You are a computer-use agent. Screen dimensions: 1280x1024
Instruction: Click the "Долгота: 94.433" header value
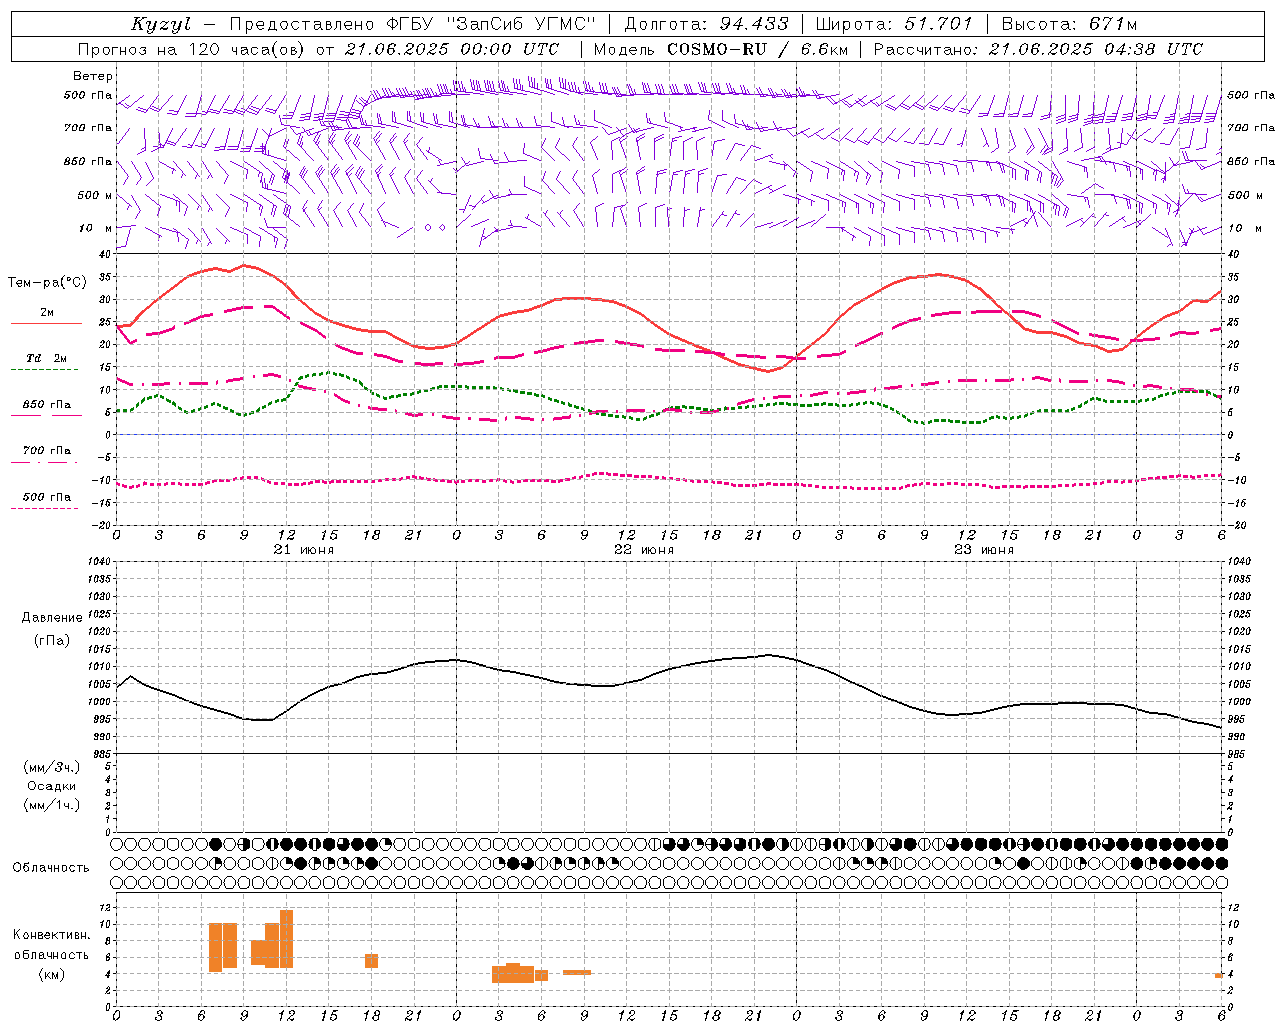pos(706,24)
